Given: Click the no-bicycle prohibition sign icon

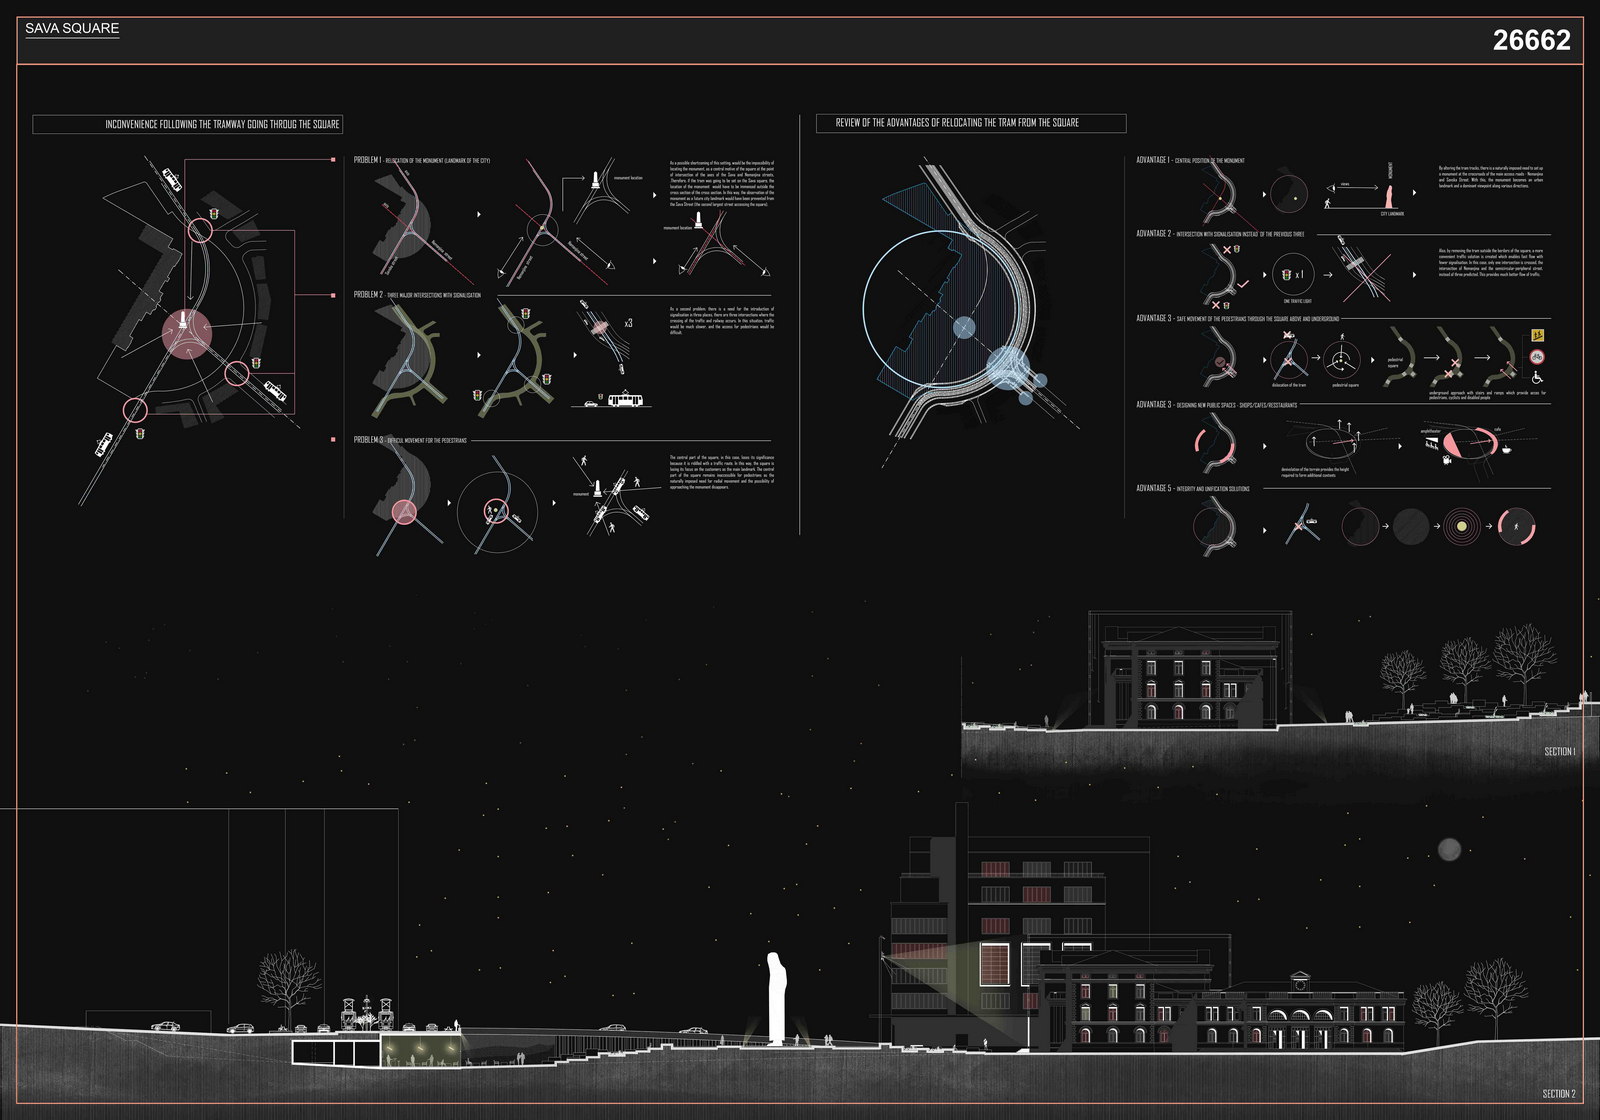Looking at the screenshot, I should point(1537,356).
